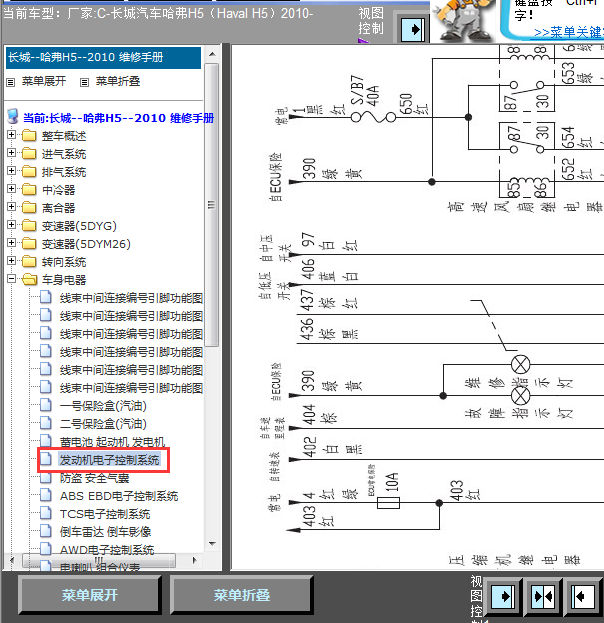Viewport: 604px width, 623px height.
Task: Click horizontal scrollbar thumb in tree panel
Action: pyautogui.click(x=99, y=560)
